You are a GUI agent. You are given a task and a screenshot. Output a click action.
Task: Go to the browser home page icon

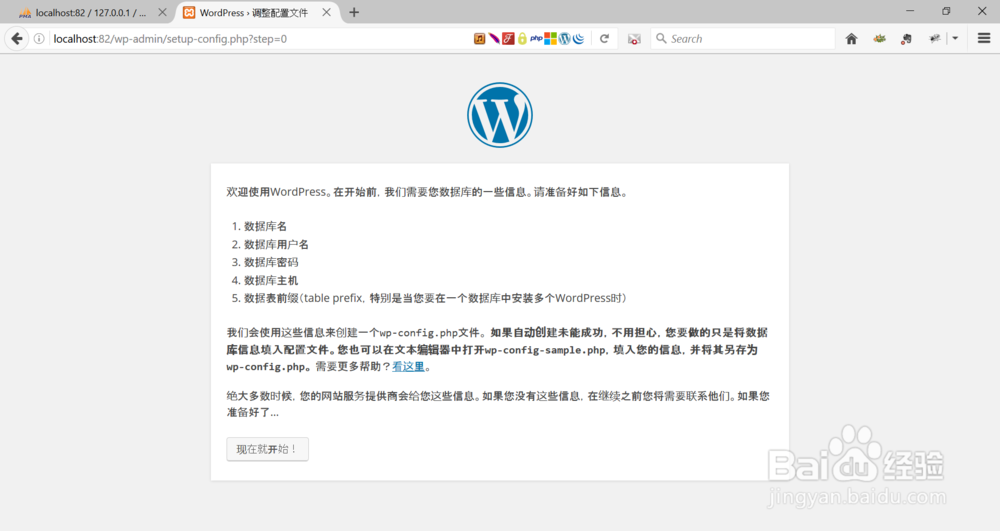click(x=851, y=39)
